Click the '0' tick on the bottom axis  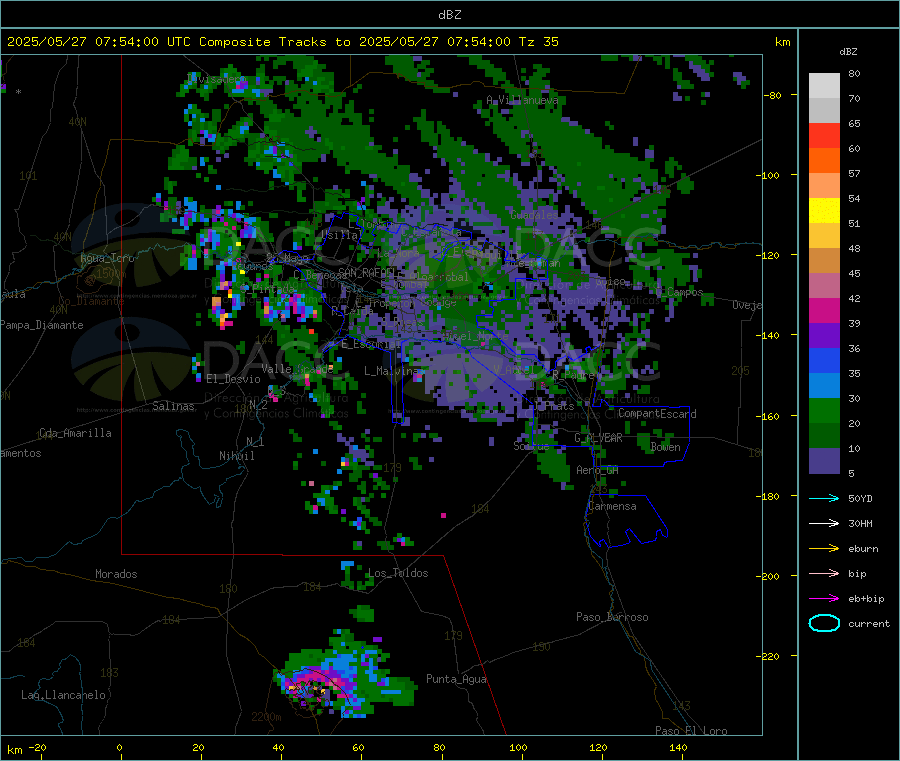click(119, 747)
